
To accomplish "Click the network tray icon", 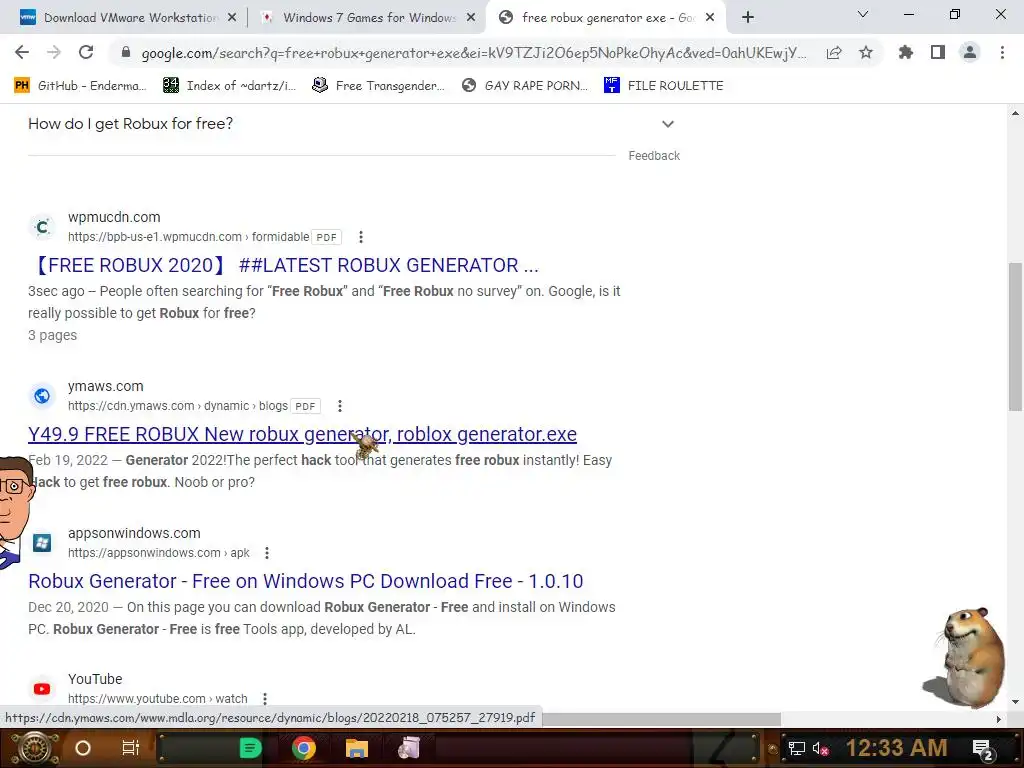I will [x=797, y=748].
